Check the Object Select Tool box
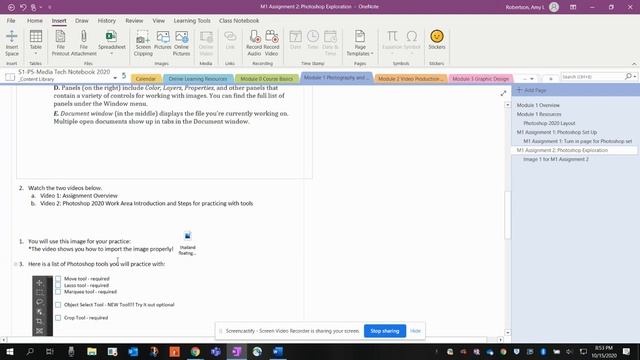This screenshot has width=640, height=360. coord(58,305)
